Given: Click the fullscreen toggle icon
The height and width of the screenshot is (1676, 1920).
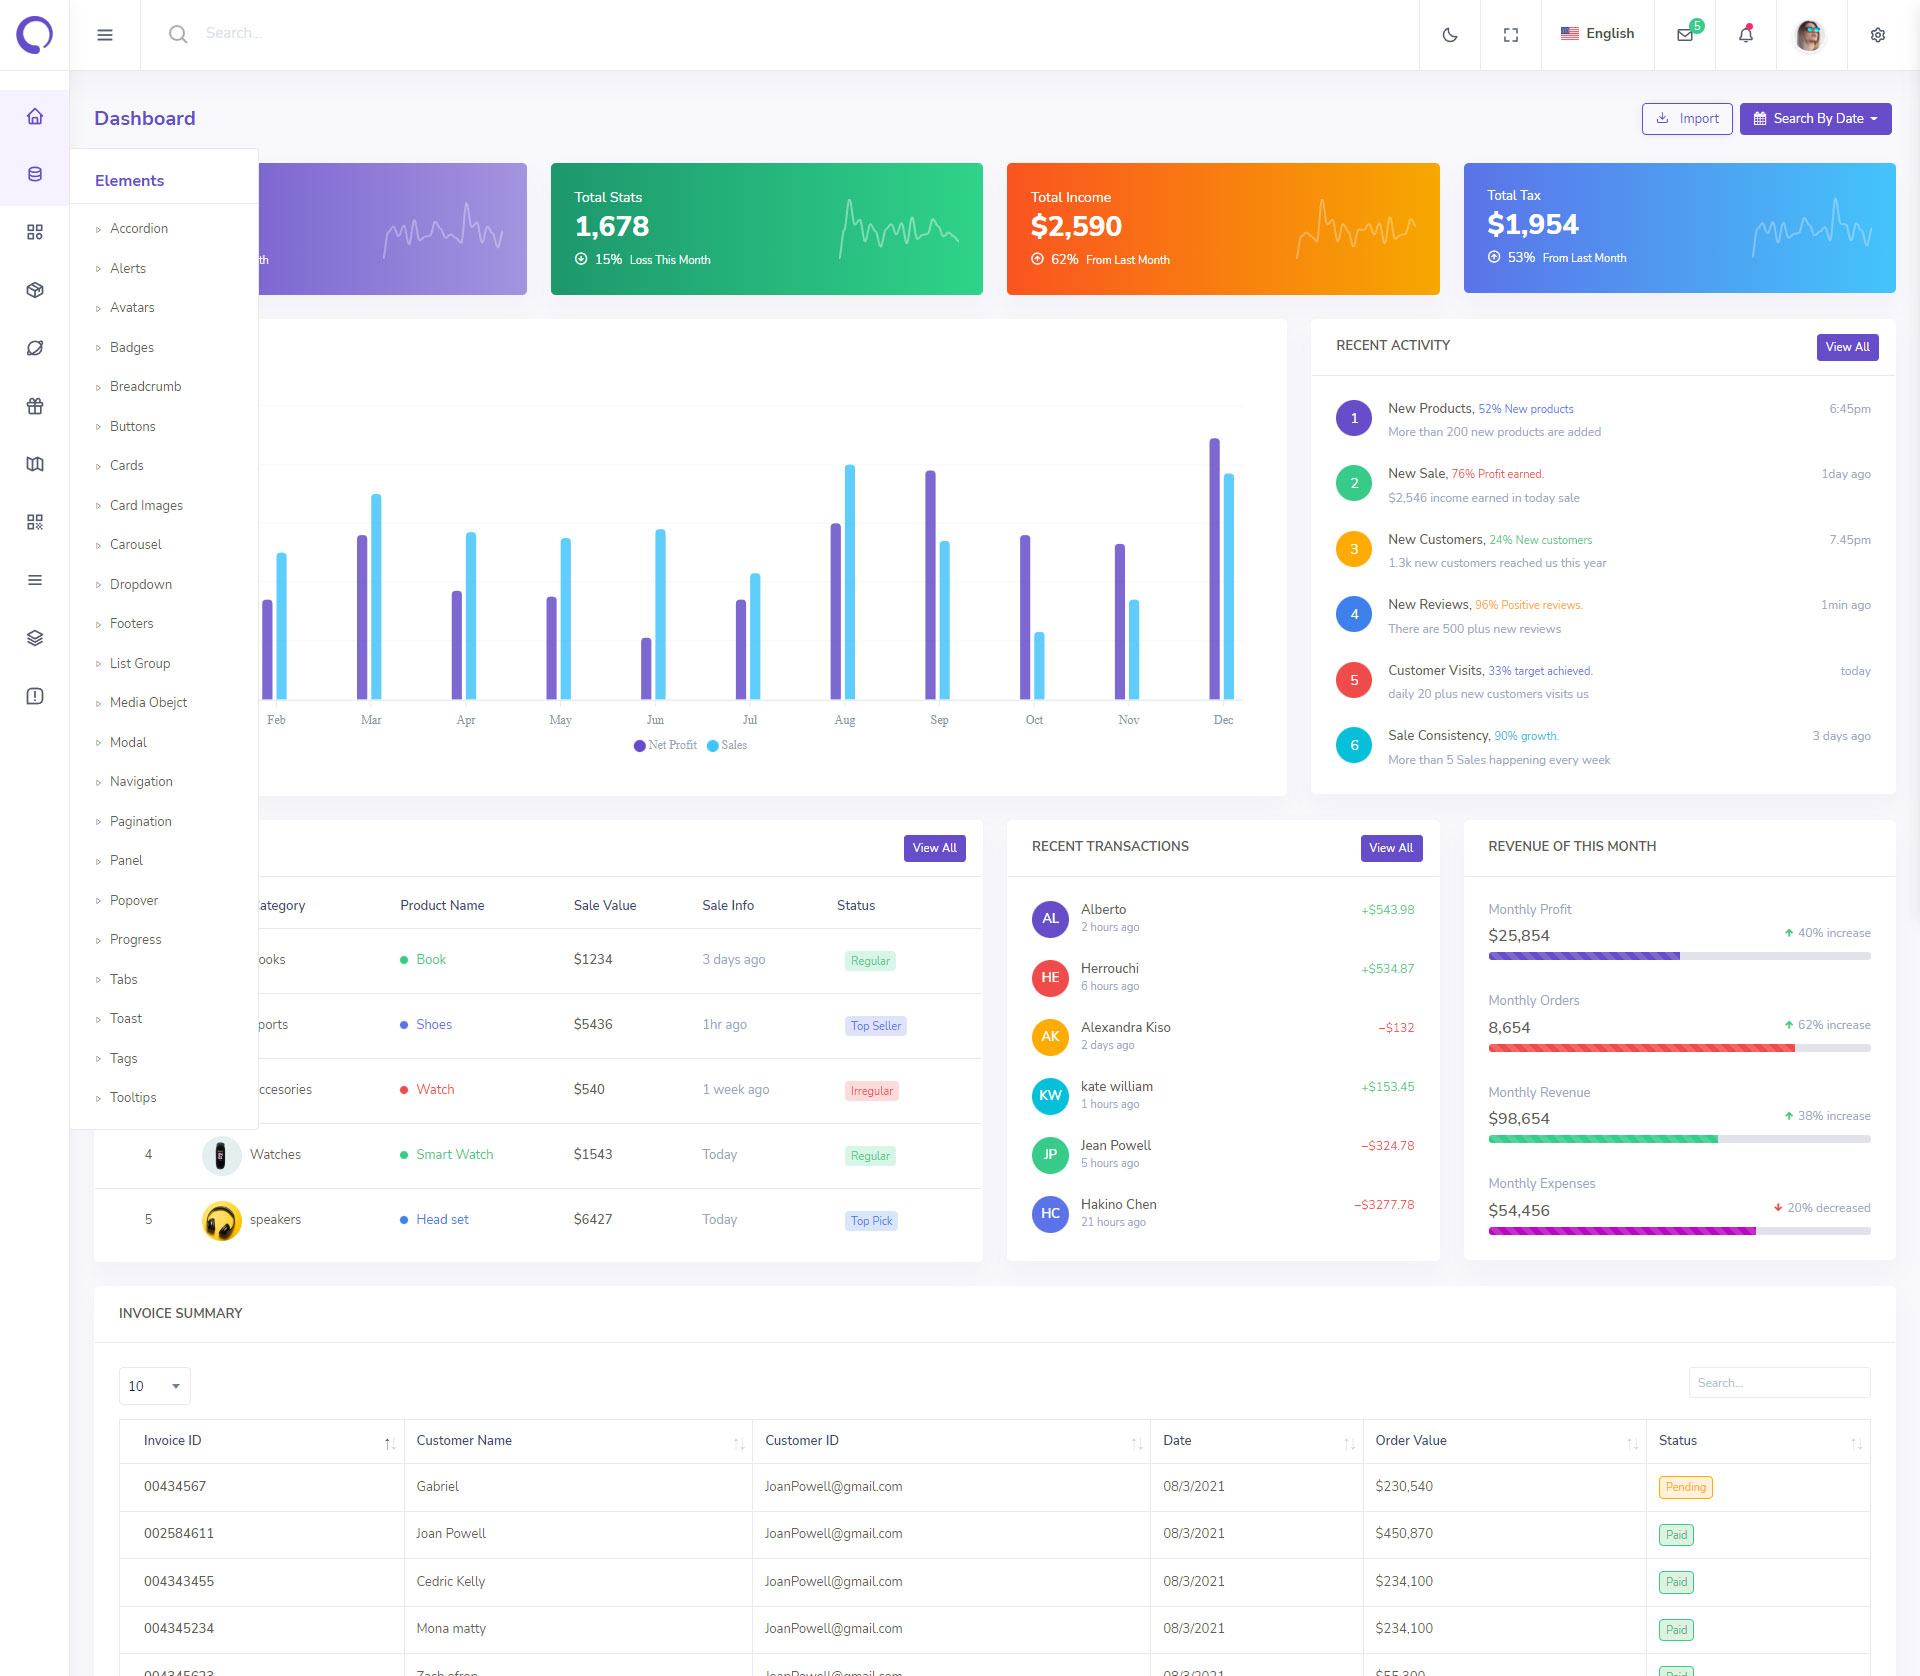Looking at the screenshot, I should [1510, 35].
